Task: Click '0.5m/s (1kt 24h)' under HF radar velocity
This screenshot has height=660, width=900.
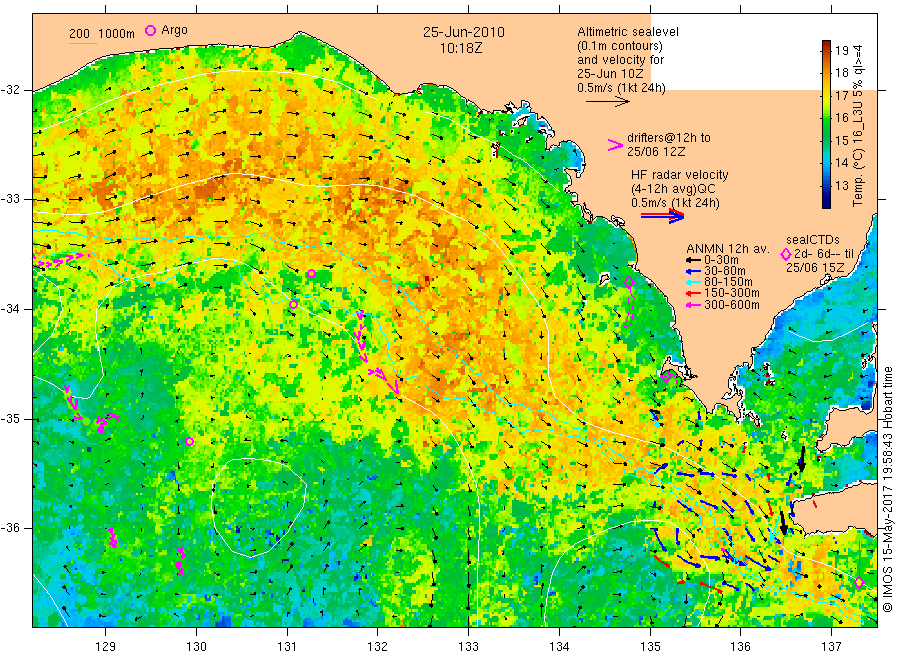Action: click(675, 203)
